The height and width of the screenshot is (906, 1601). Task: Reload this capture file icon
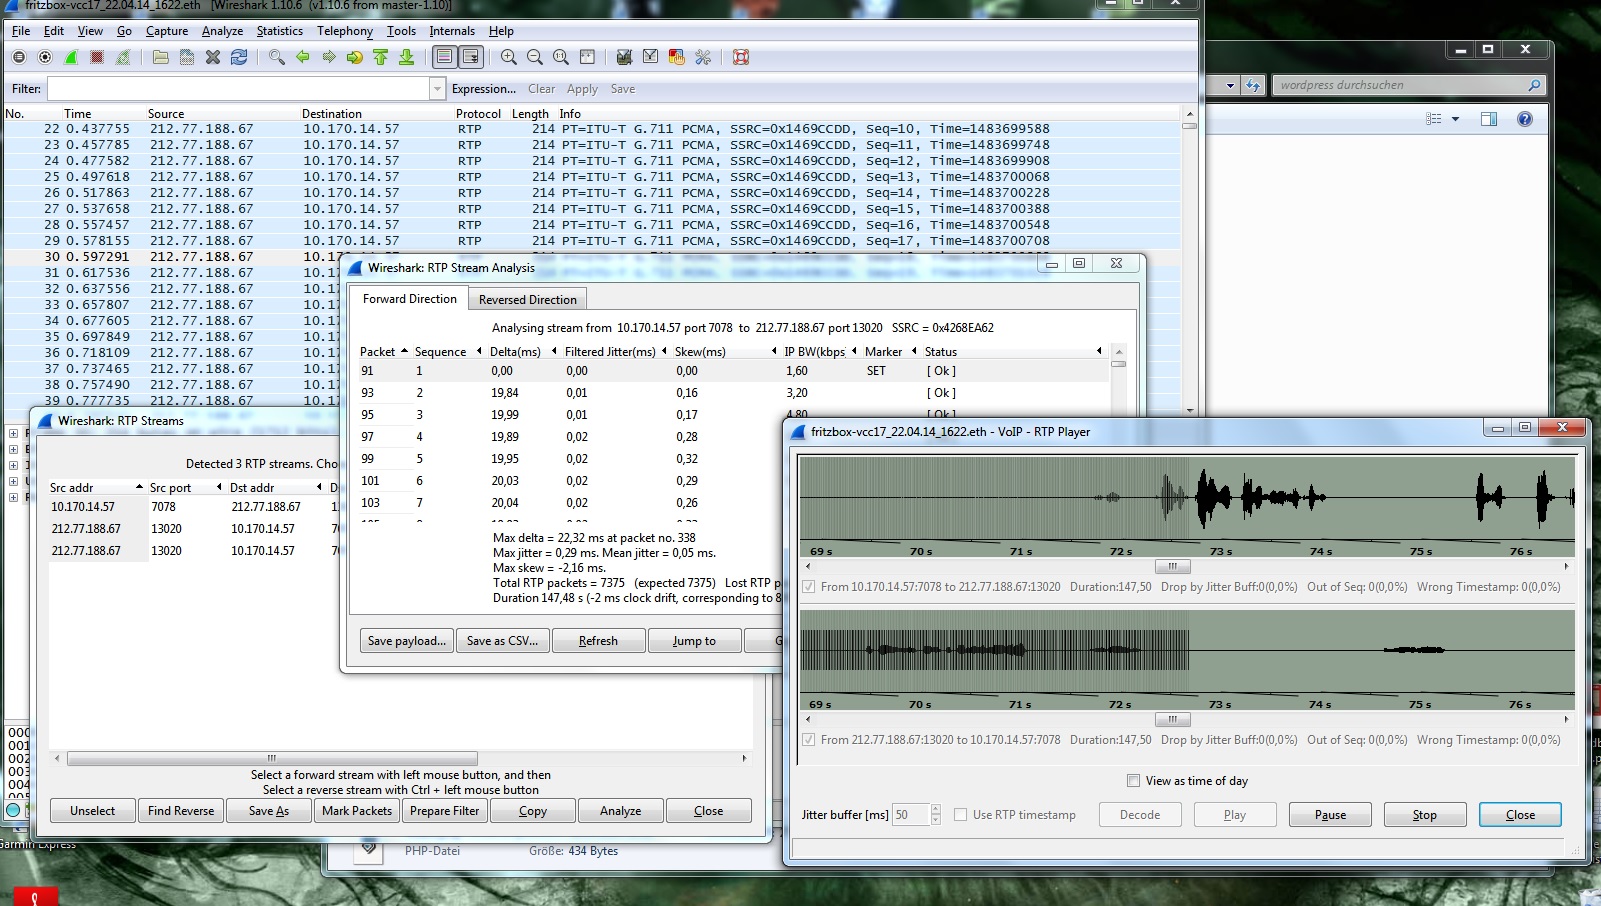pos(239,57)
